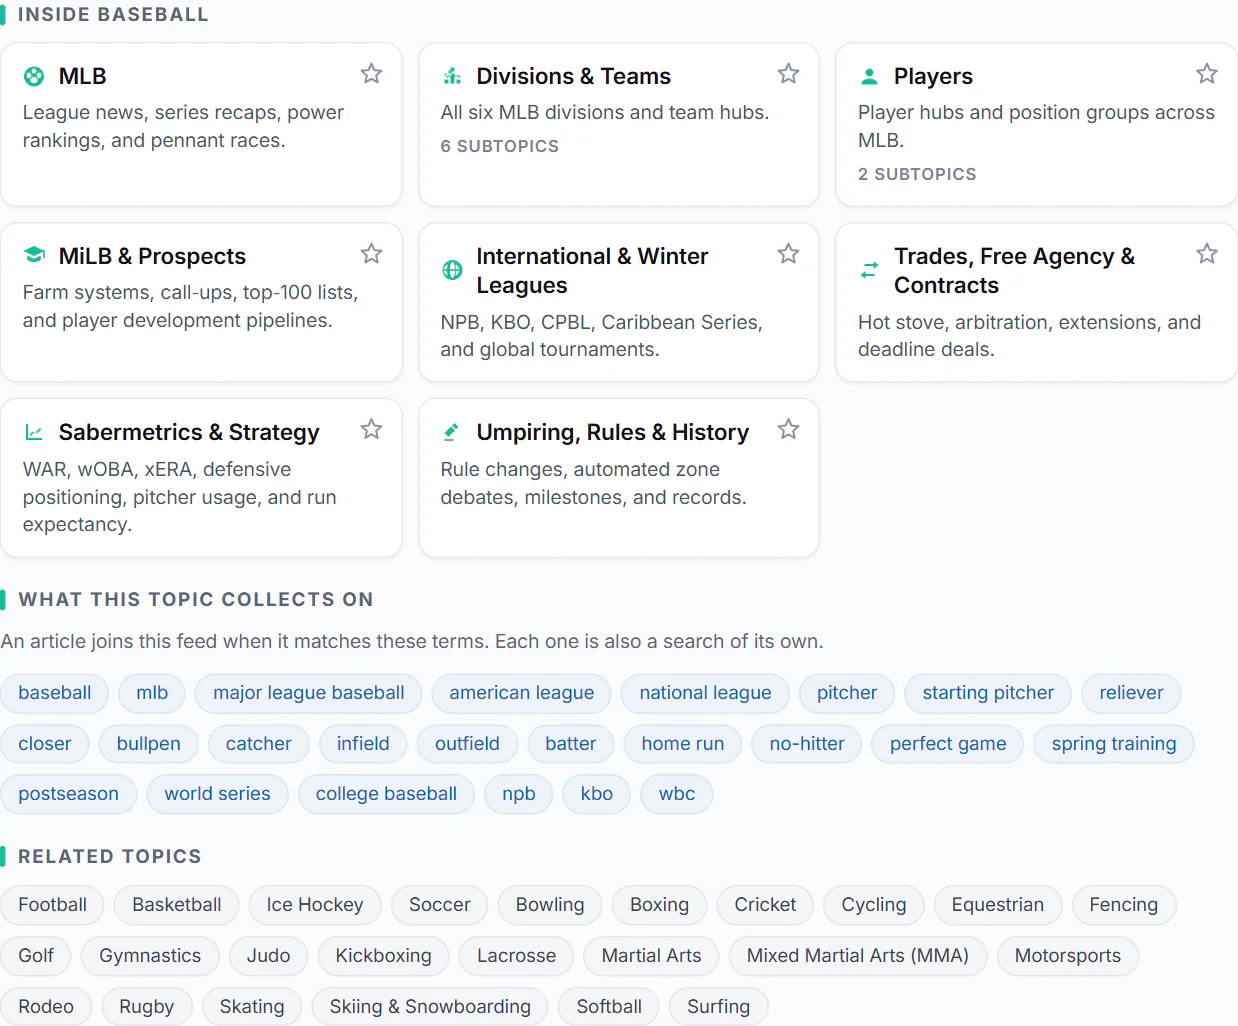Expand 6 subtopics under Divisions & Teams

coord(500,146)
